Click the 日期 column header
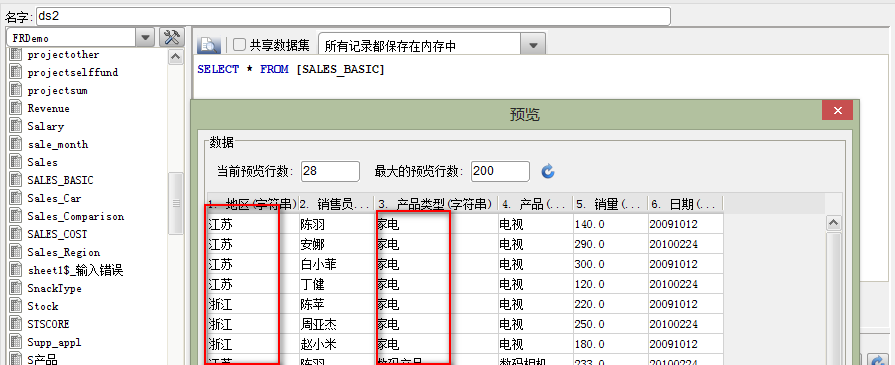The width and height of the screenshot is (895, 365). point(686,204)
